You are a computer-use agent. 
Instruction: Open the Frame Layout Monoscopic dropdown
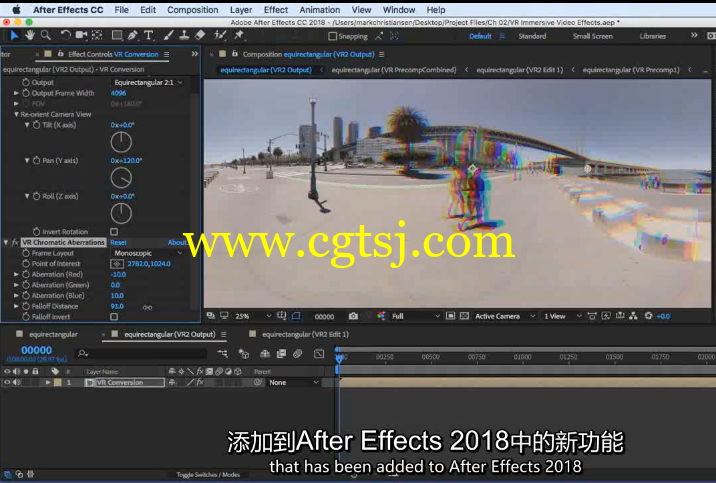[148, 253]
